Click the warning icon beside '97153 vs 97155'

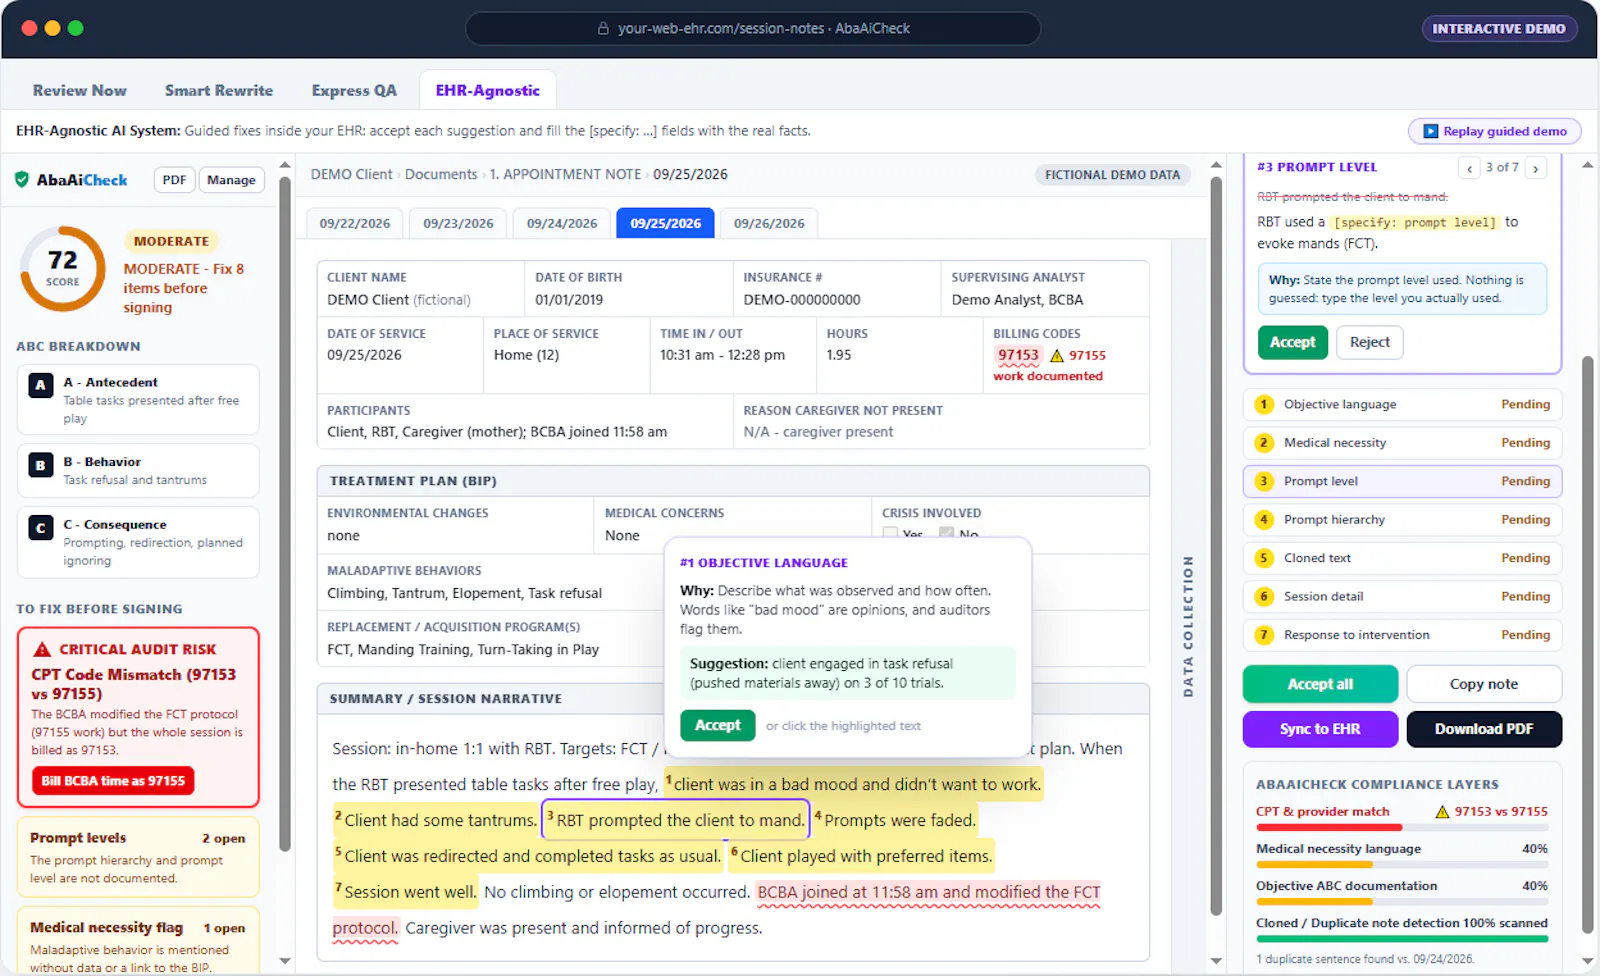click(1442, 812)
